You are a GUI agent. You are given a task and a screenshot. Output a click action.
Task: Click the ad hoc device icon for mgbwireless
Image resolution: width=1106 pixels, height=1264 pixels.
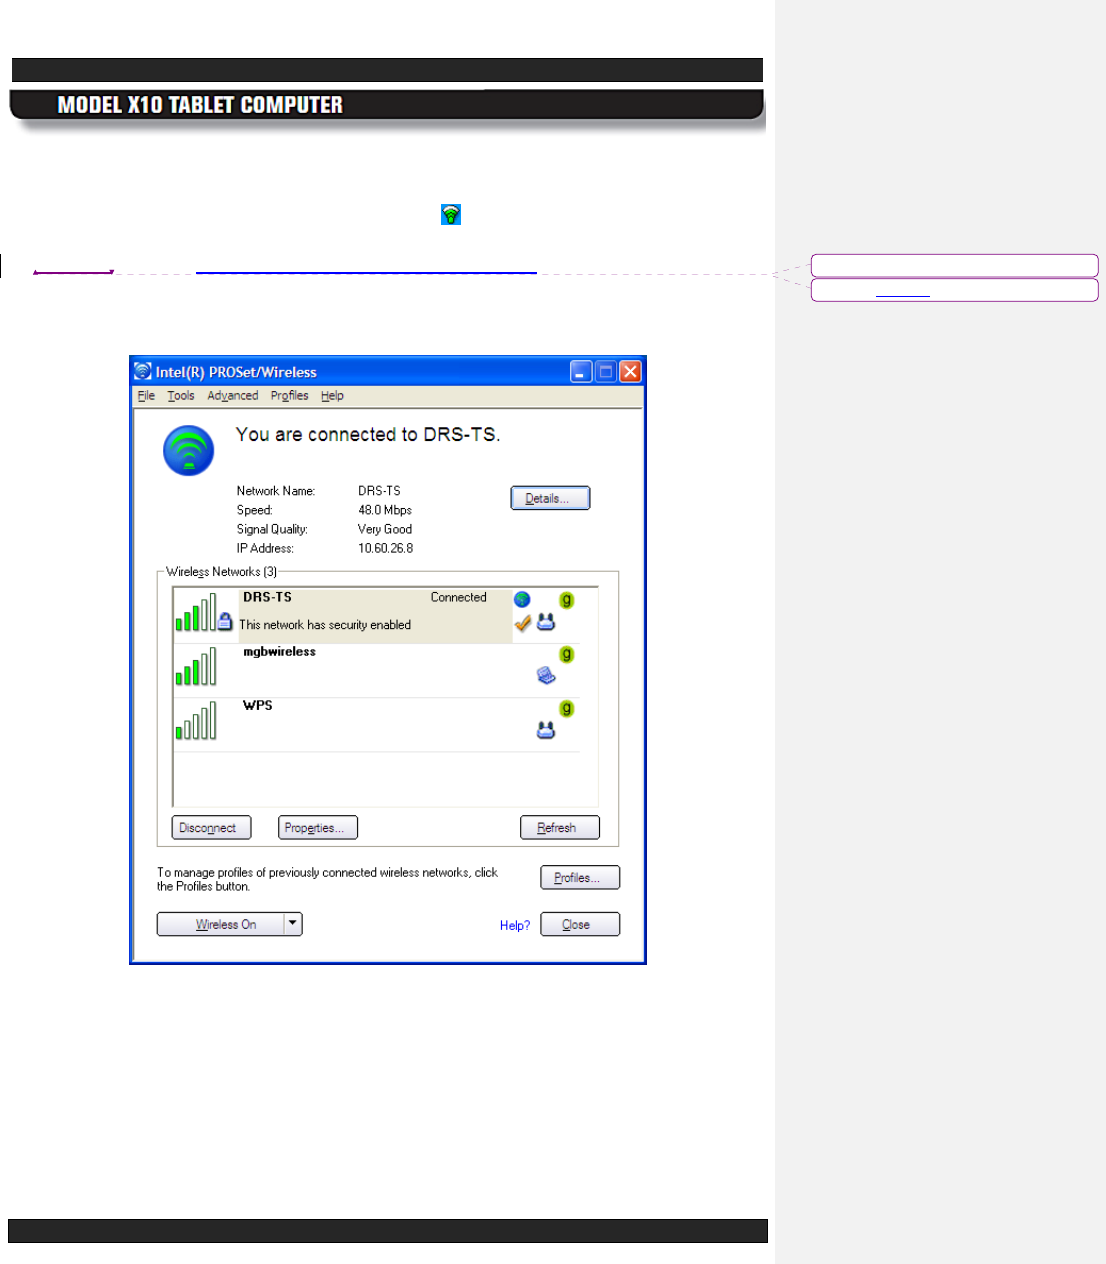point(546,676)
